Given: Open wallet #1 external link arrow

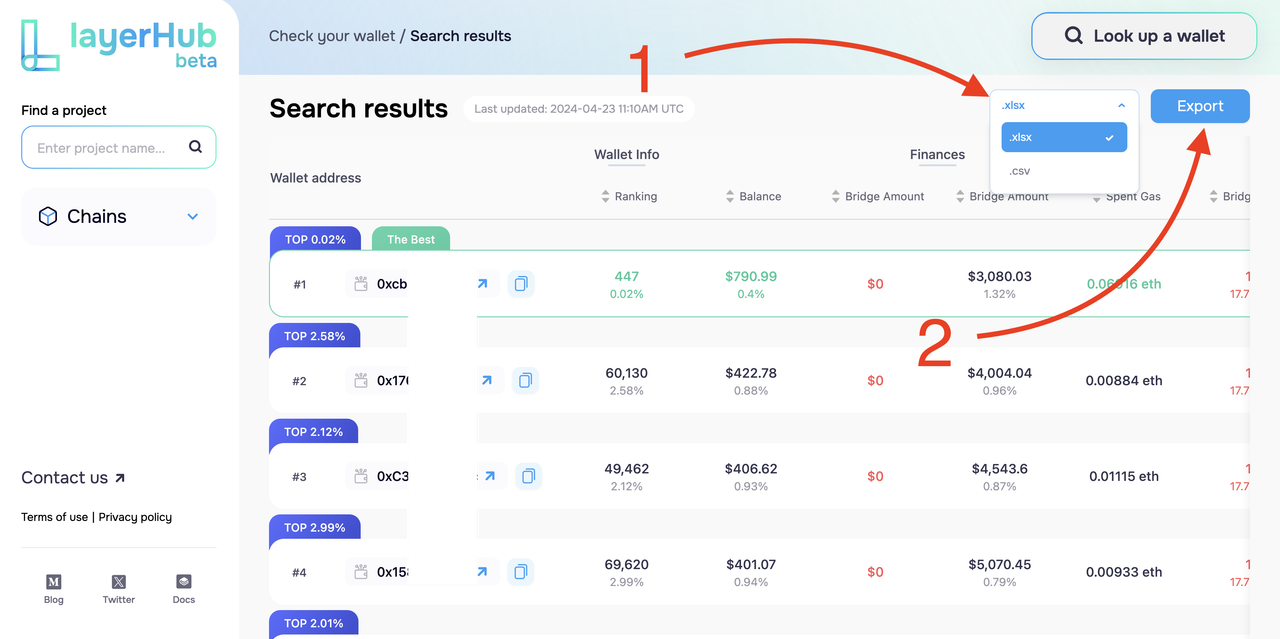Looking at the screenshot, I should tap(482, 284).
